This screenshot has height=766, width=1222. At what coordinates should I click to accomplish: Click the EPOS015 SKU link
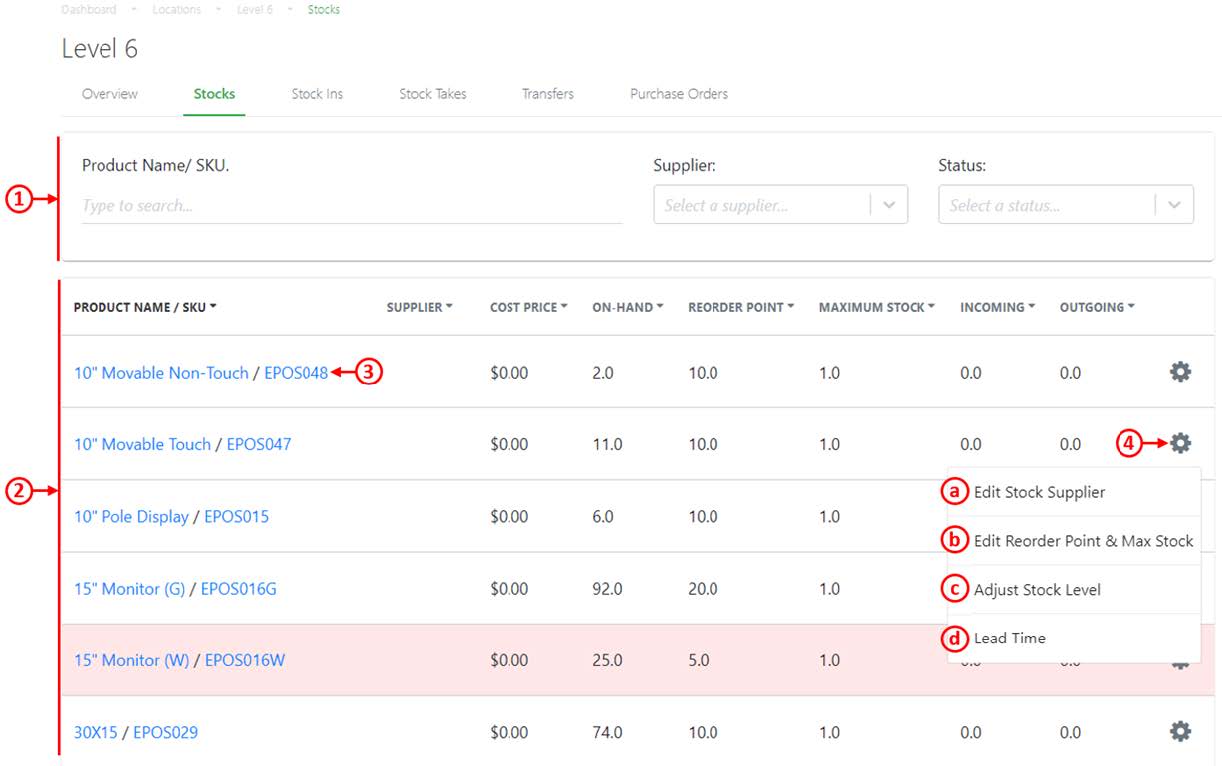tap(237, 517)
